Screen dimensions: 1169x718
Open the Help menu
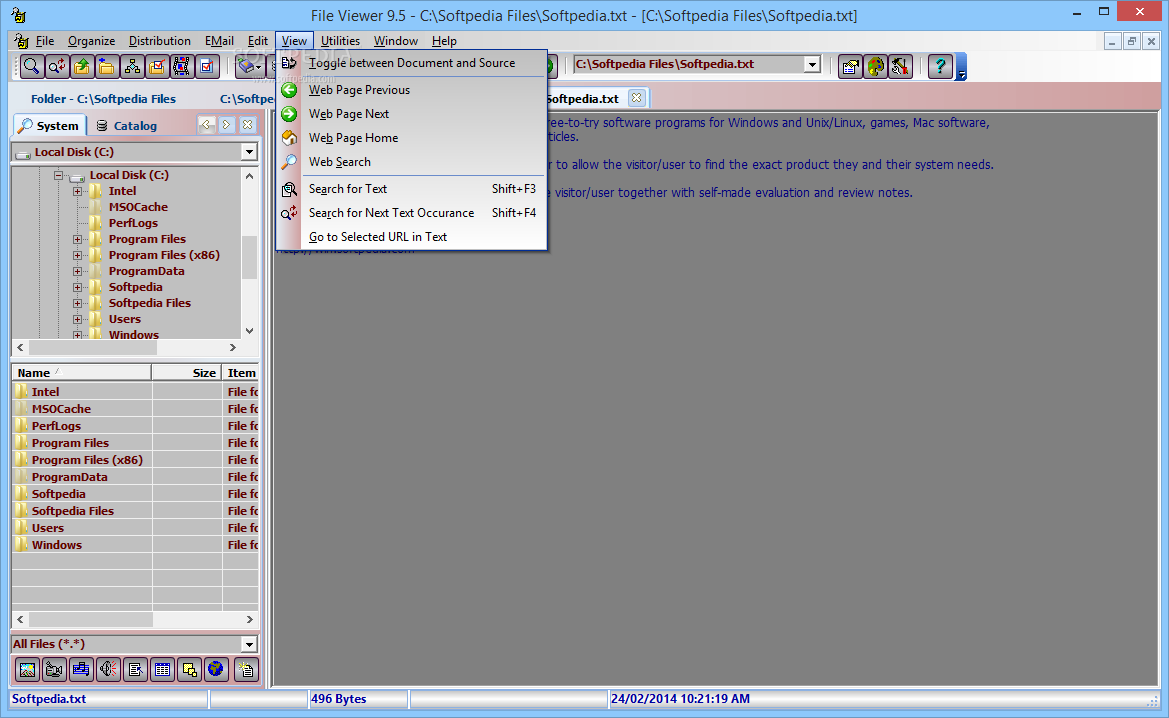(444, 41)
